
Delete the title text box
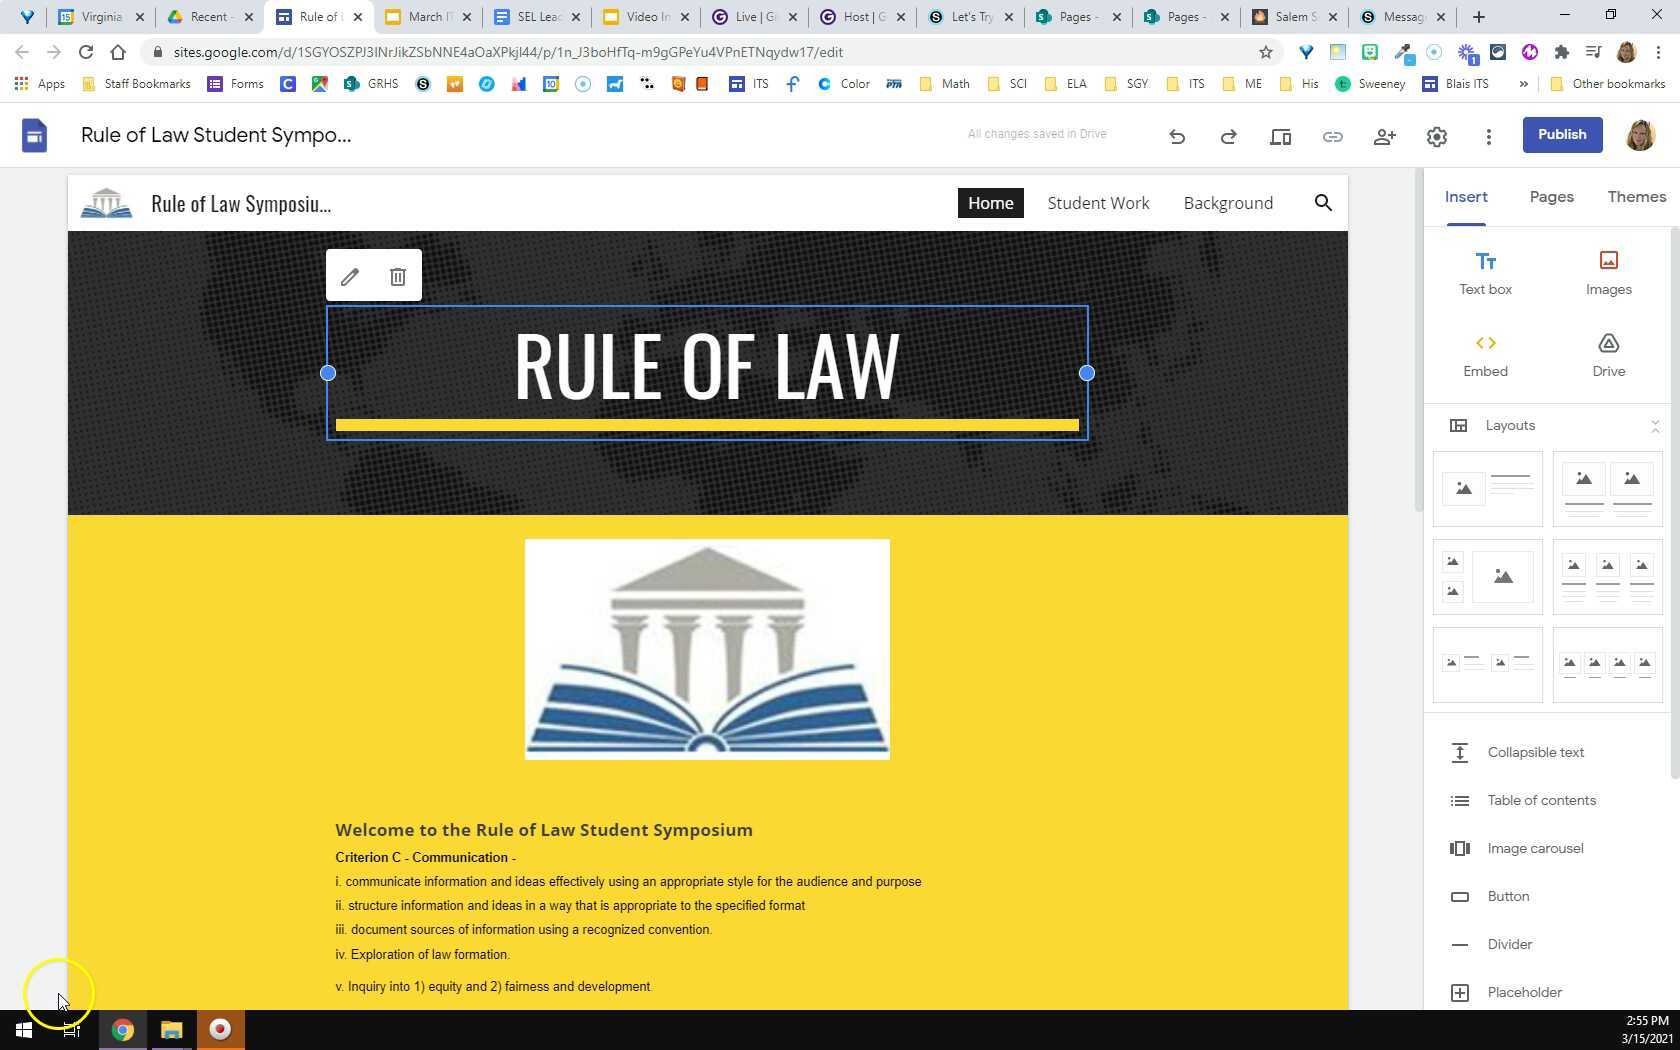(x=397, y=276)
